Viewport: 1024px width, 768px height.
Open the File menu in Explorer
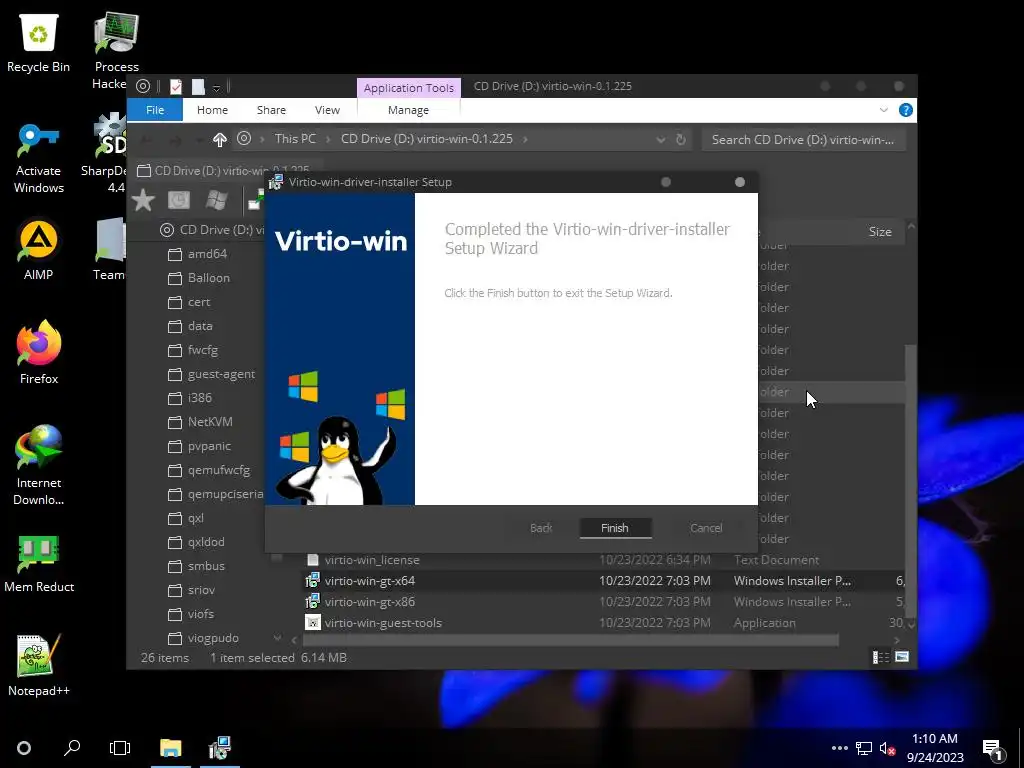155,110
